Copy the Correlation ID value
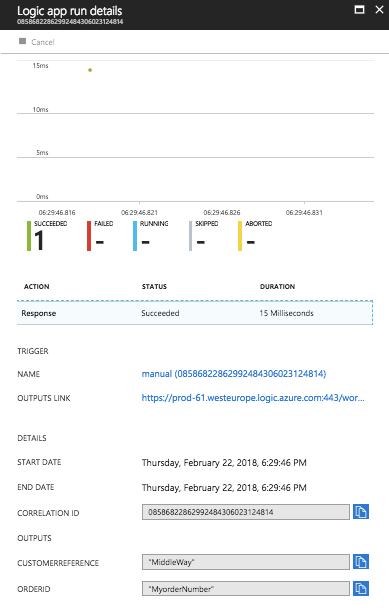This screenshot has width=389, height=612. tap(361, 512)
